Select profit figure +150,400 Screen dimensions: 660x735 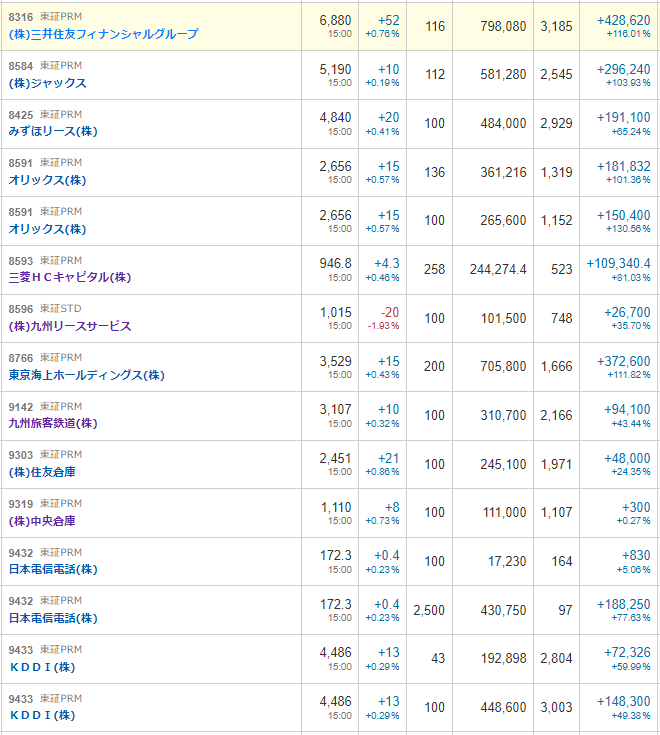tap(623, 216)
